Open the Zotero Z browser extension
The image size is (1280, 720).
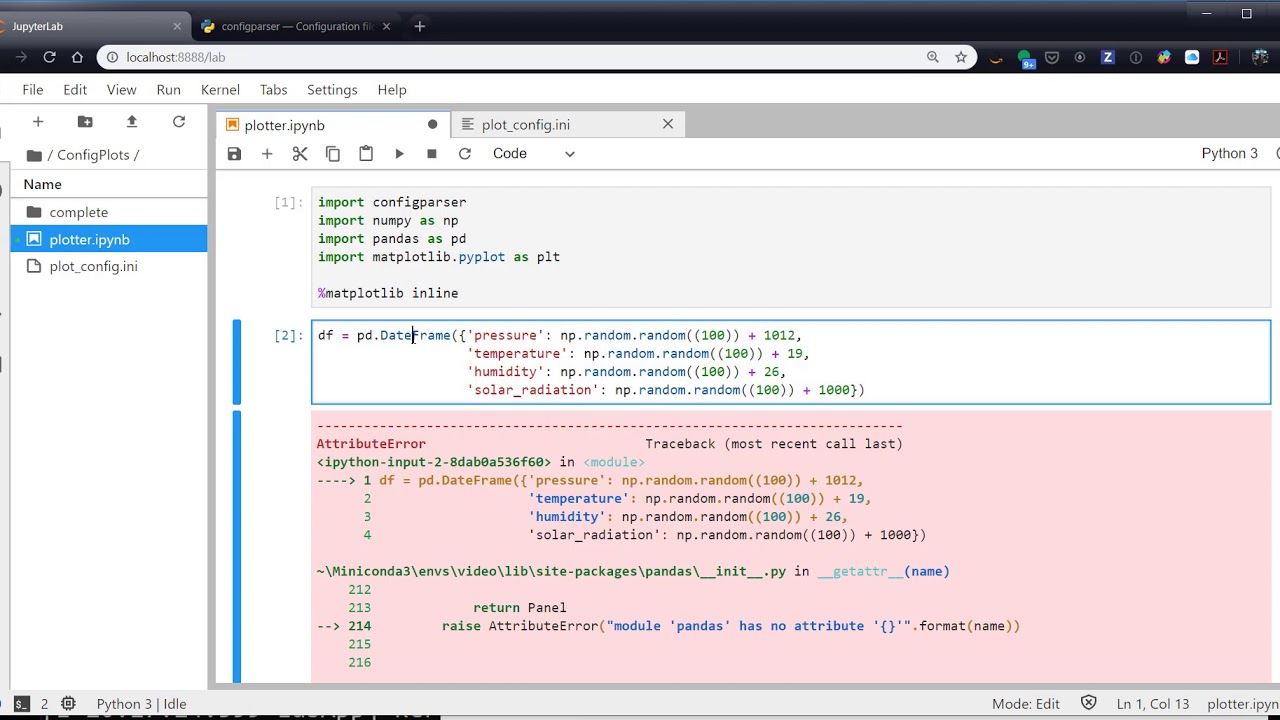(x=1108, y=58)
